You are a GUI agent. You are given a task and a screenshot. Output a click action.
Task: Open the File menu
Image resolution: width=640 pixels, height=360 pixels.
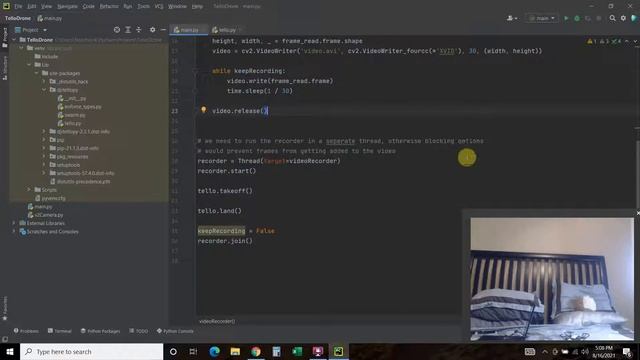(18, 7)
